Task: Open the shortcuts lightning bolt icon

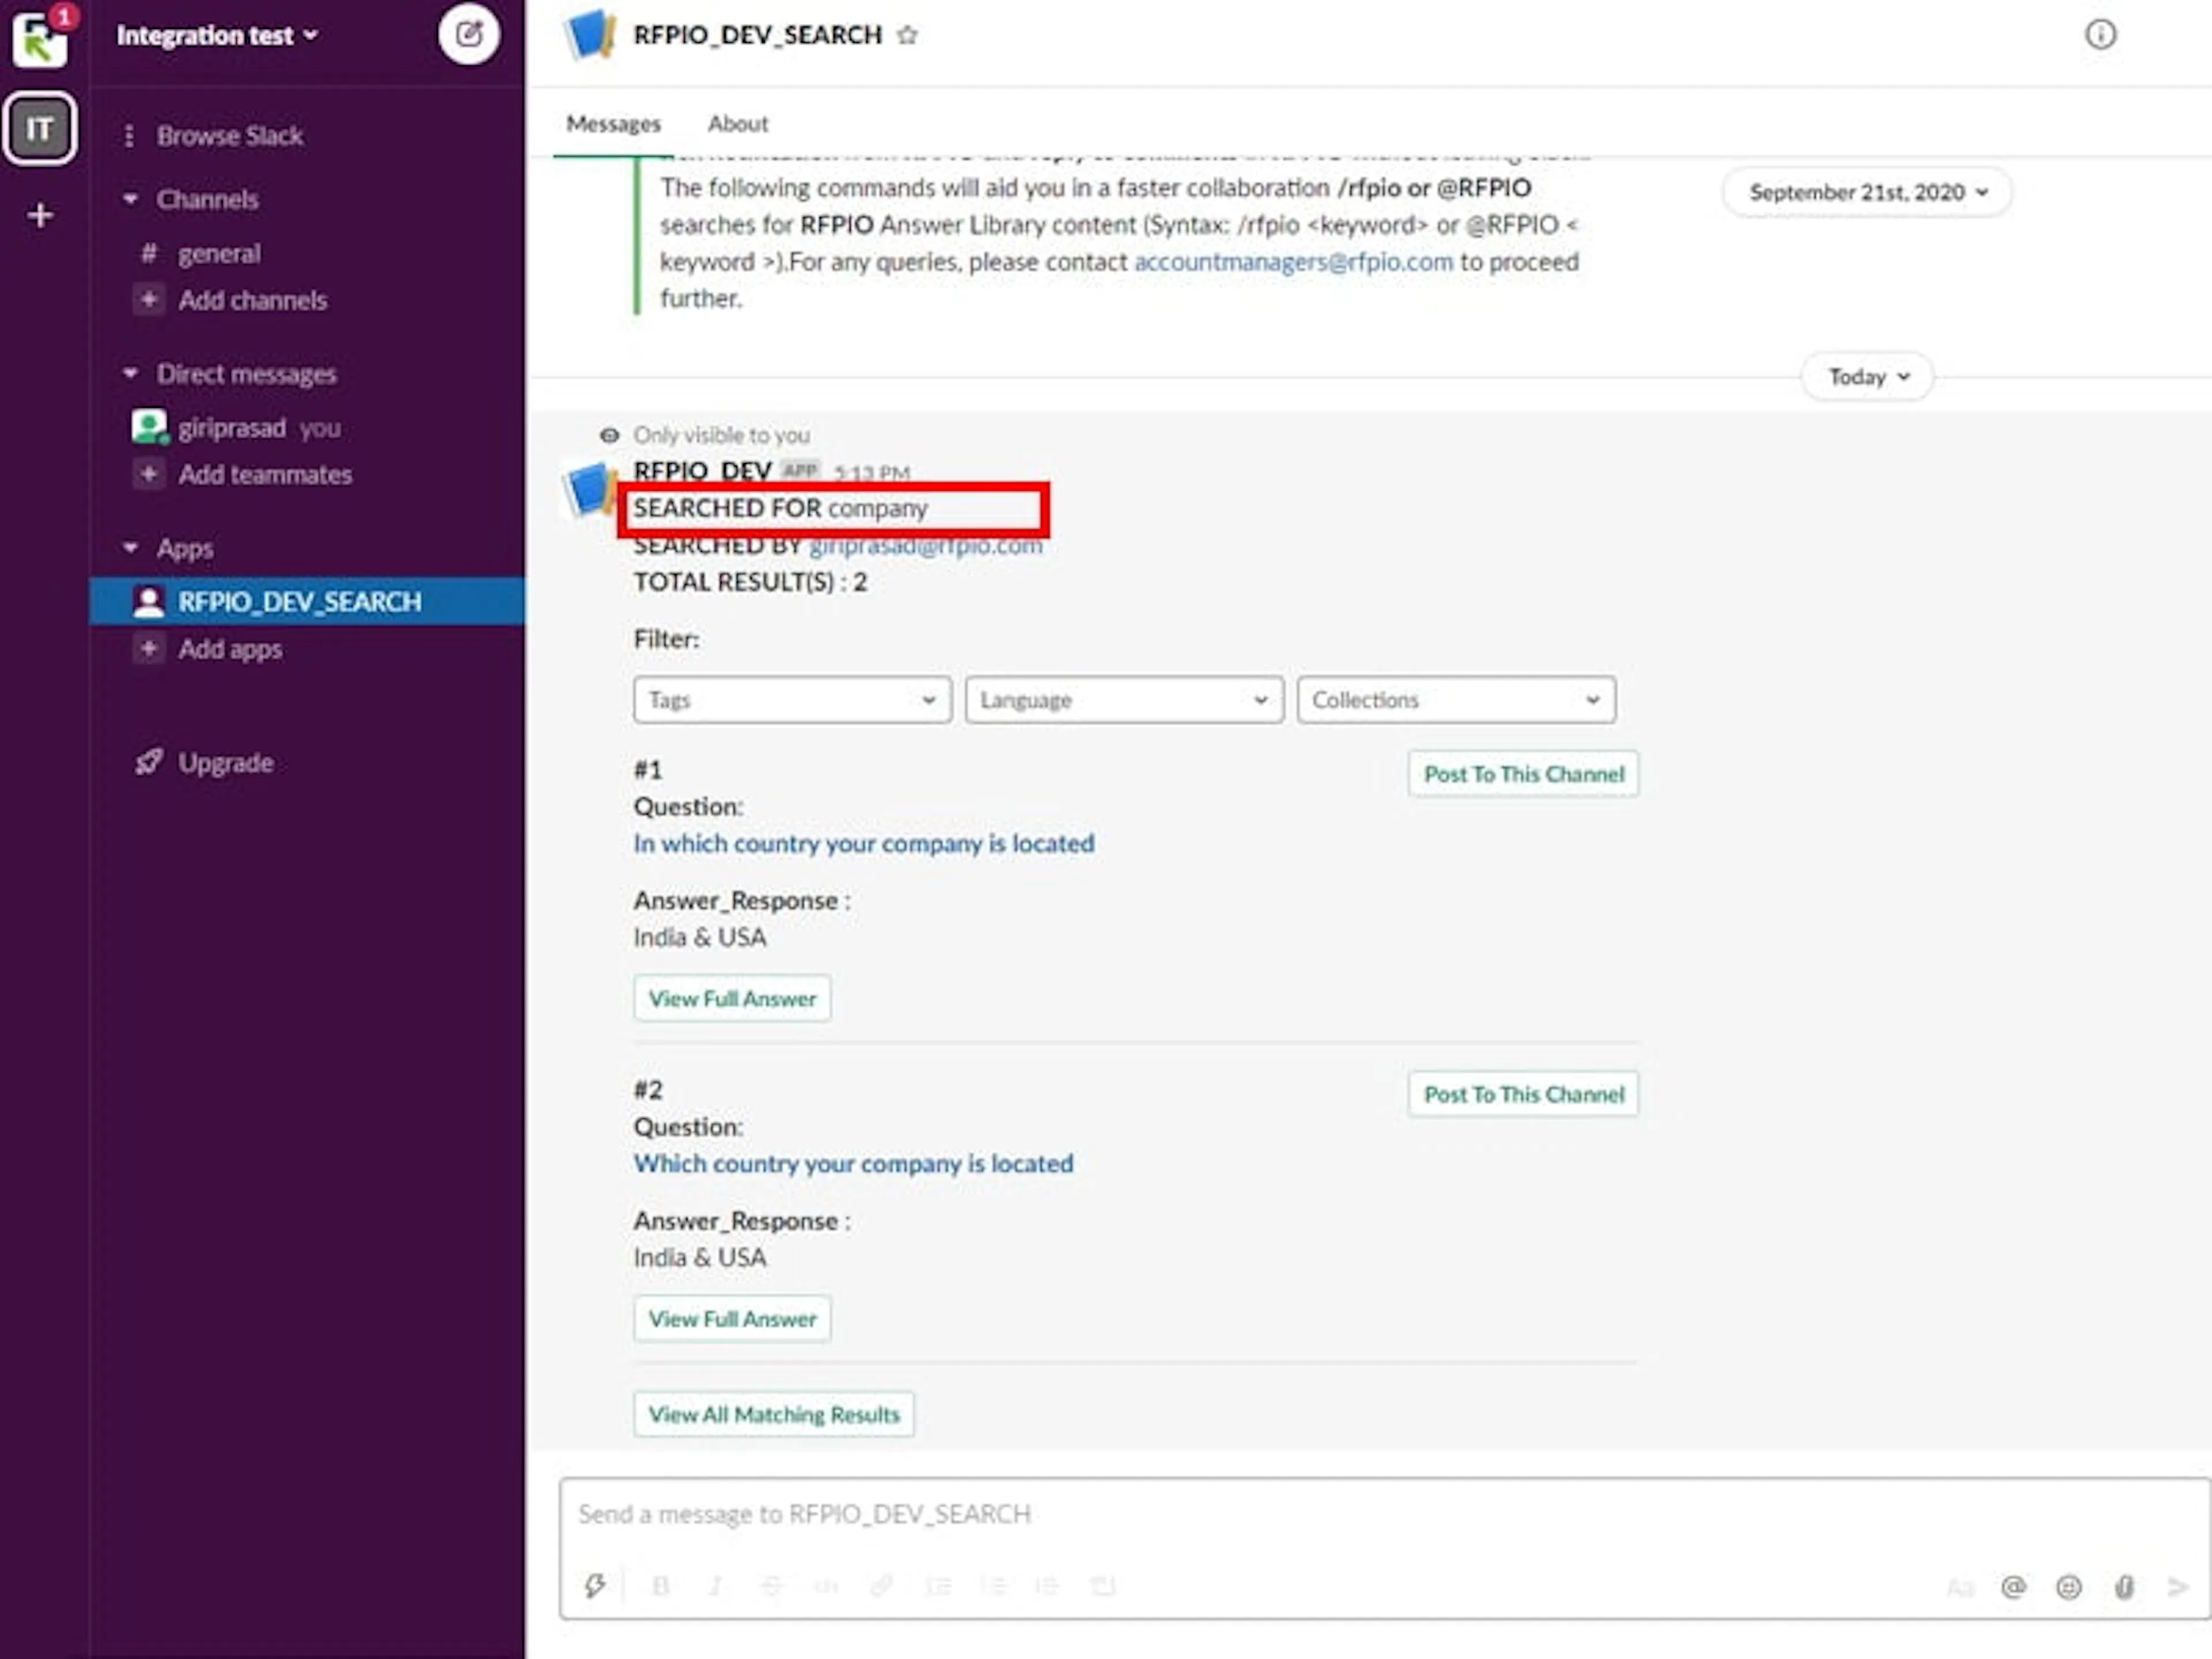Action: [x=595, y=1585]
